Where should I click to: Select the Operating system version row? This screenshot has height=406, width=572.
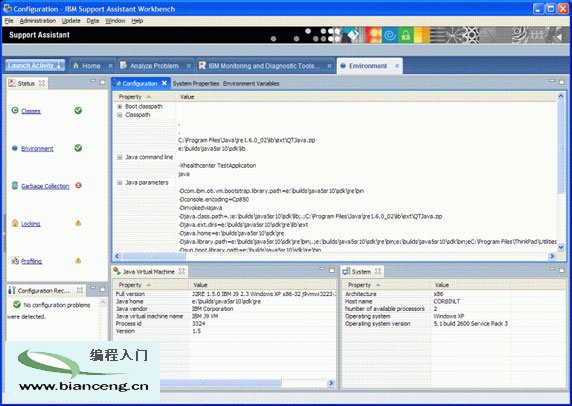(454, 324)
